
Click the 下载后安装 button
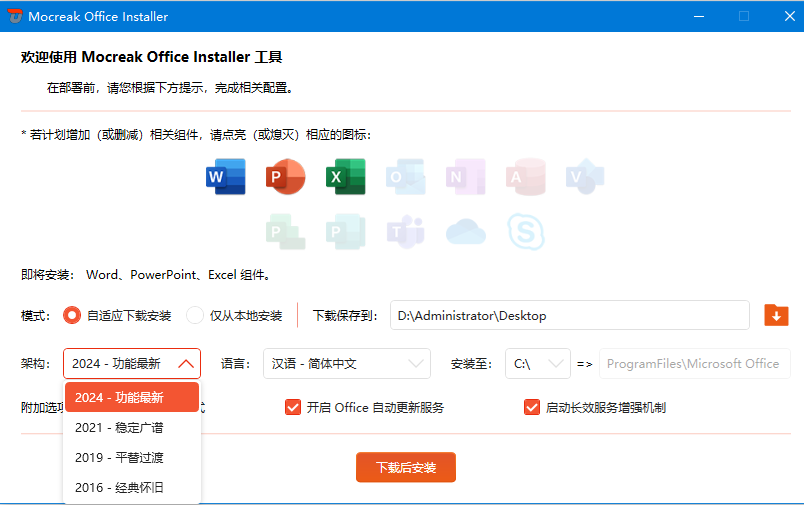406,467
